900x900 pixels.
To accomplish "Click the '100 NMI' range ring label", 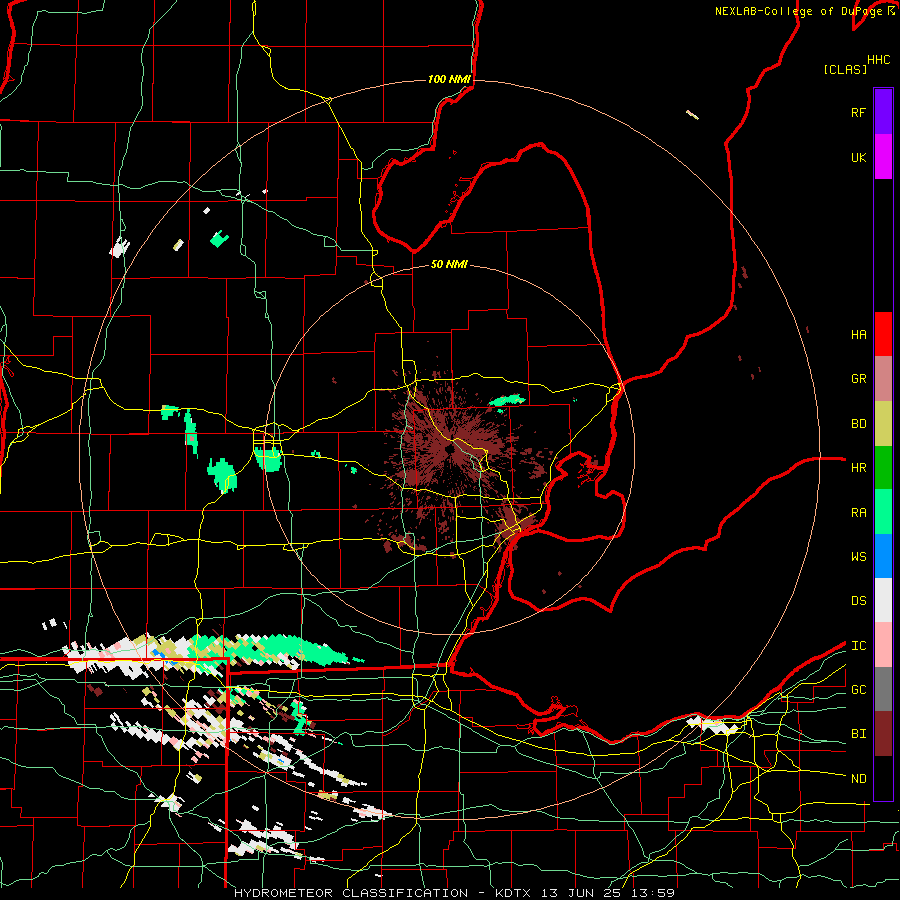I will coord(449,79).
